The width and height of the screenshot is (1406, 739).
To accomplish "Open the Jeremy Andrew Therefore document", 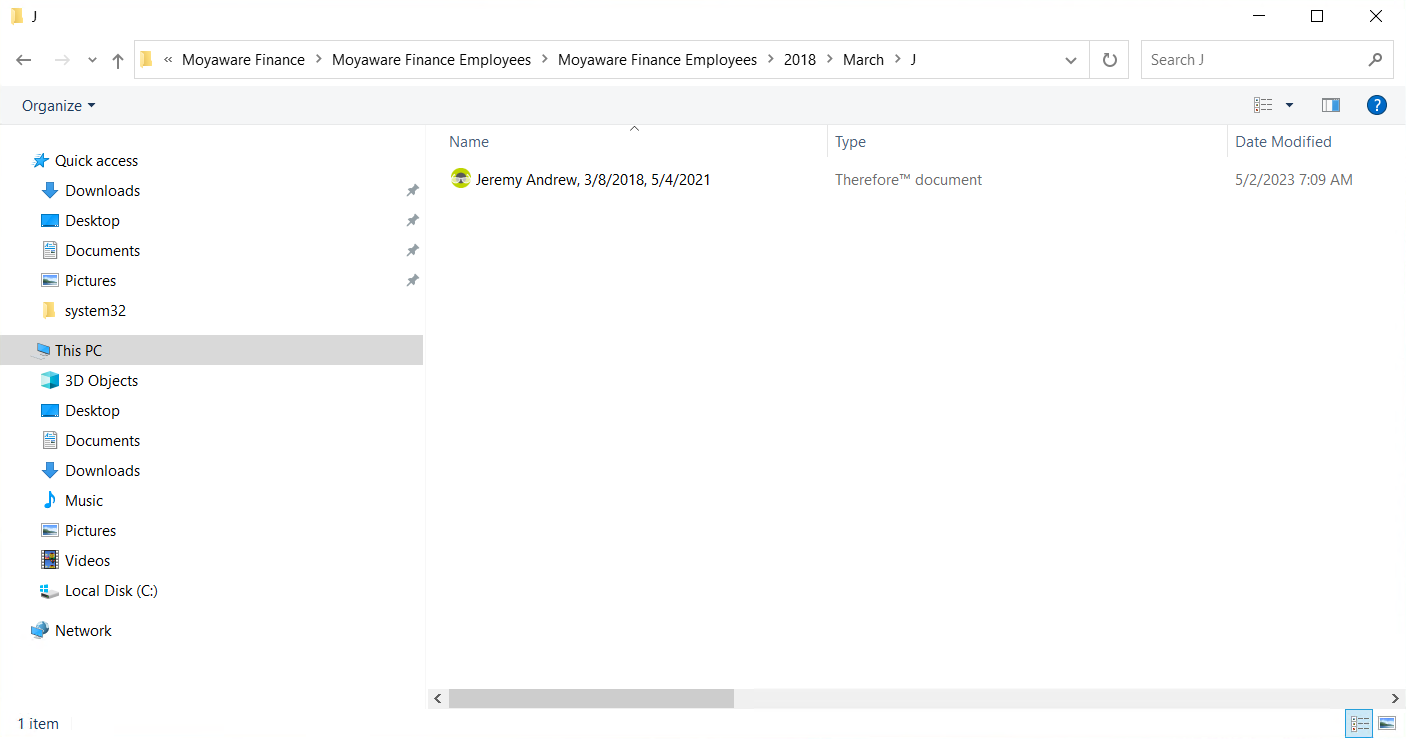I will [x=593, y=179].
